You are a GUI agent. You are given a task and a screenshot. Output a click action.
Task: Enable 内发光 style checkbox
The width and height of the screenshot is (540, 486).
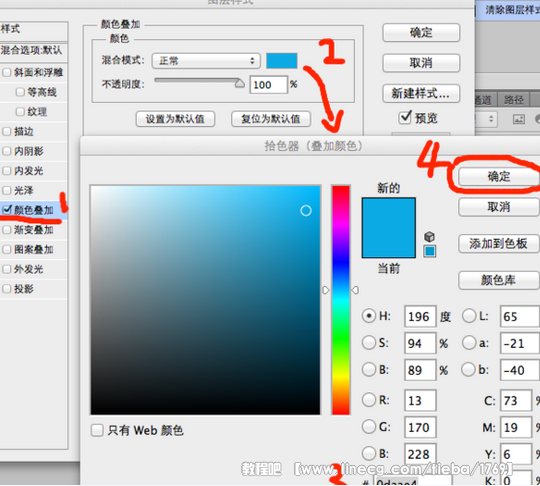[x=7, y=170]
